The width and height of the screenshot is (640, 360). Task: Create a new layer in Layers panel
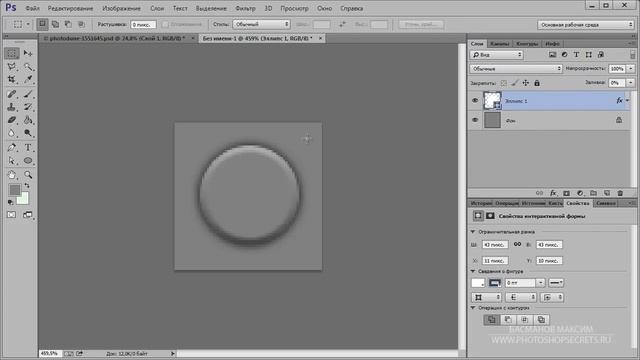tap(607, 193)
